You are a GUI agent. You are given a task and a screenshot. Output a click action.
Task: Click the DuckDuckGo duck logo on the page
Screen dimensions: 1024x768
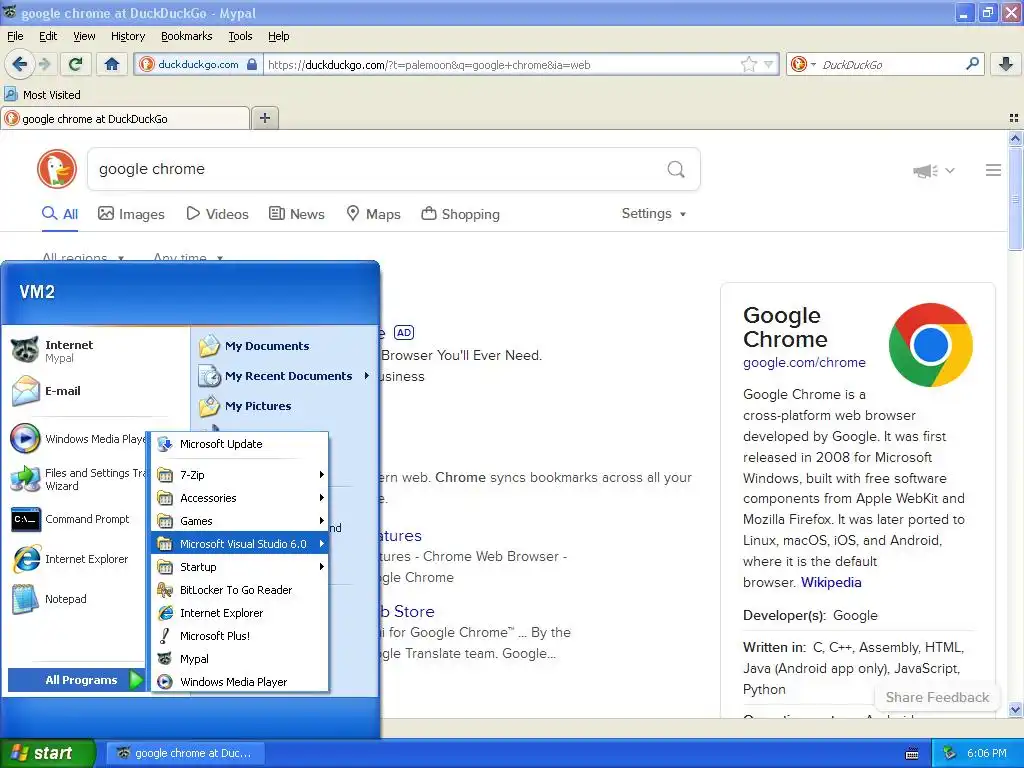coord(57,169)
